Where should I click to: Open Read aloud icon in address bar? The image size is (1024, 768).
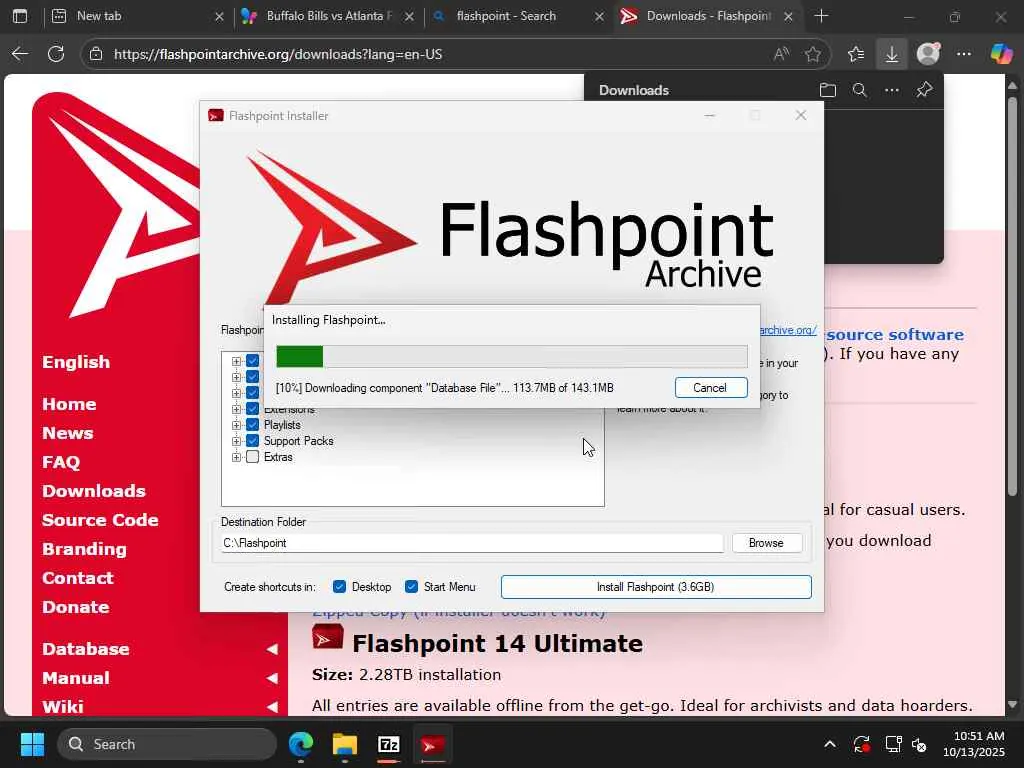(x=781, y=54)
